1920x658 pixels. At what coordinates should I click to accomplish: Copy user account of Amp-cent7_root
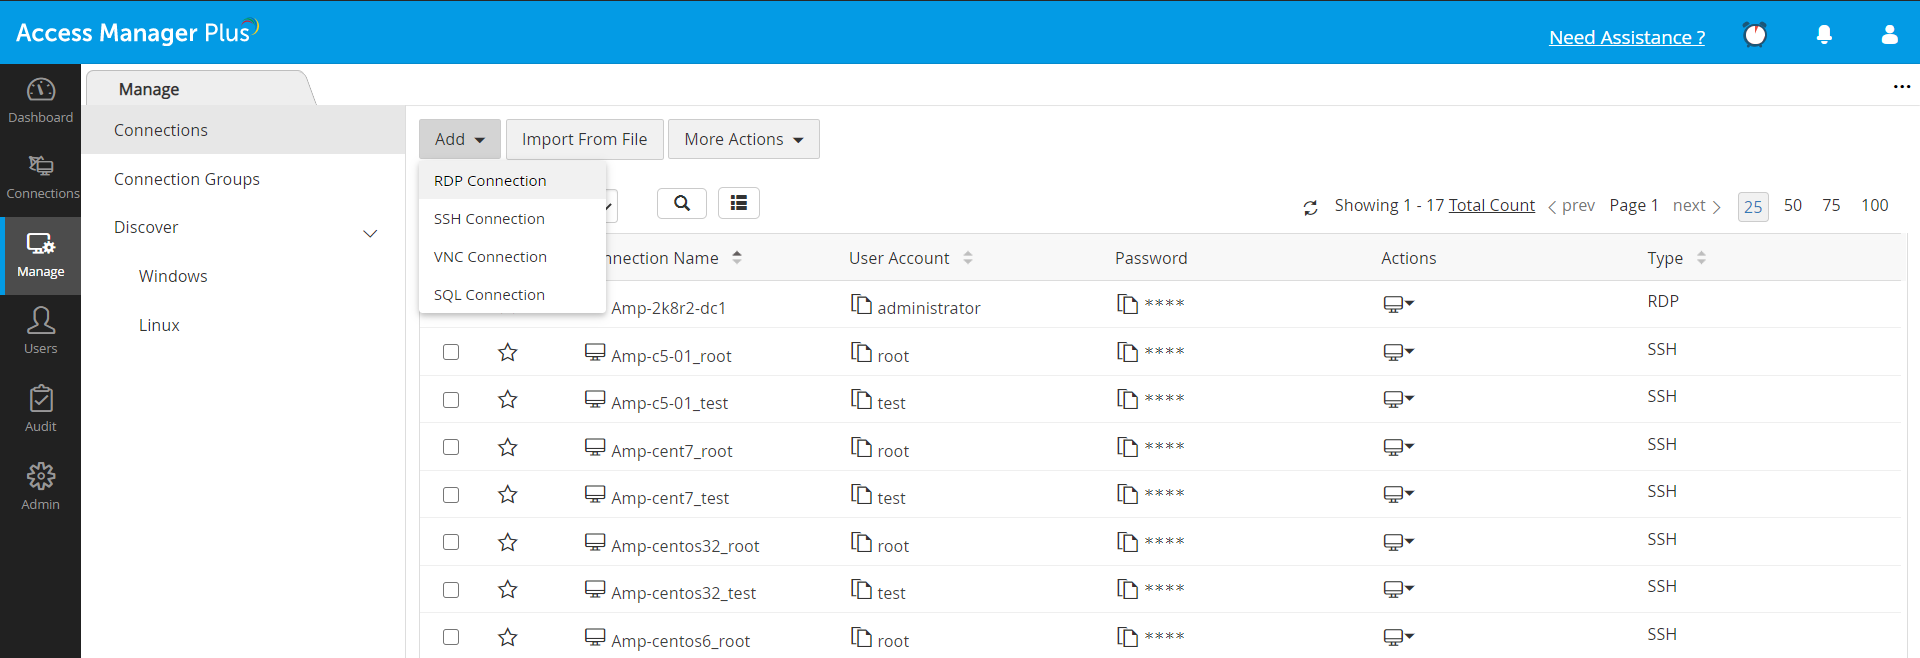pos(861,446)
